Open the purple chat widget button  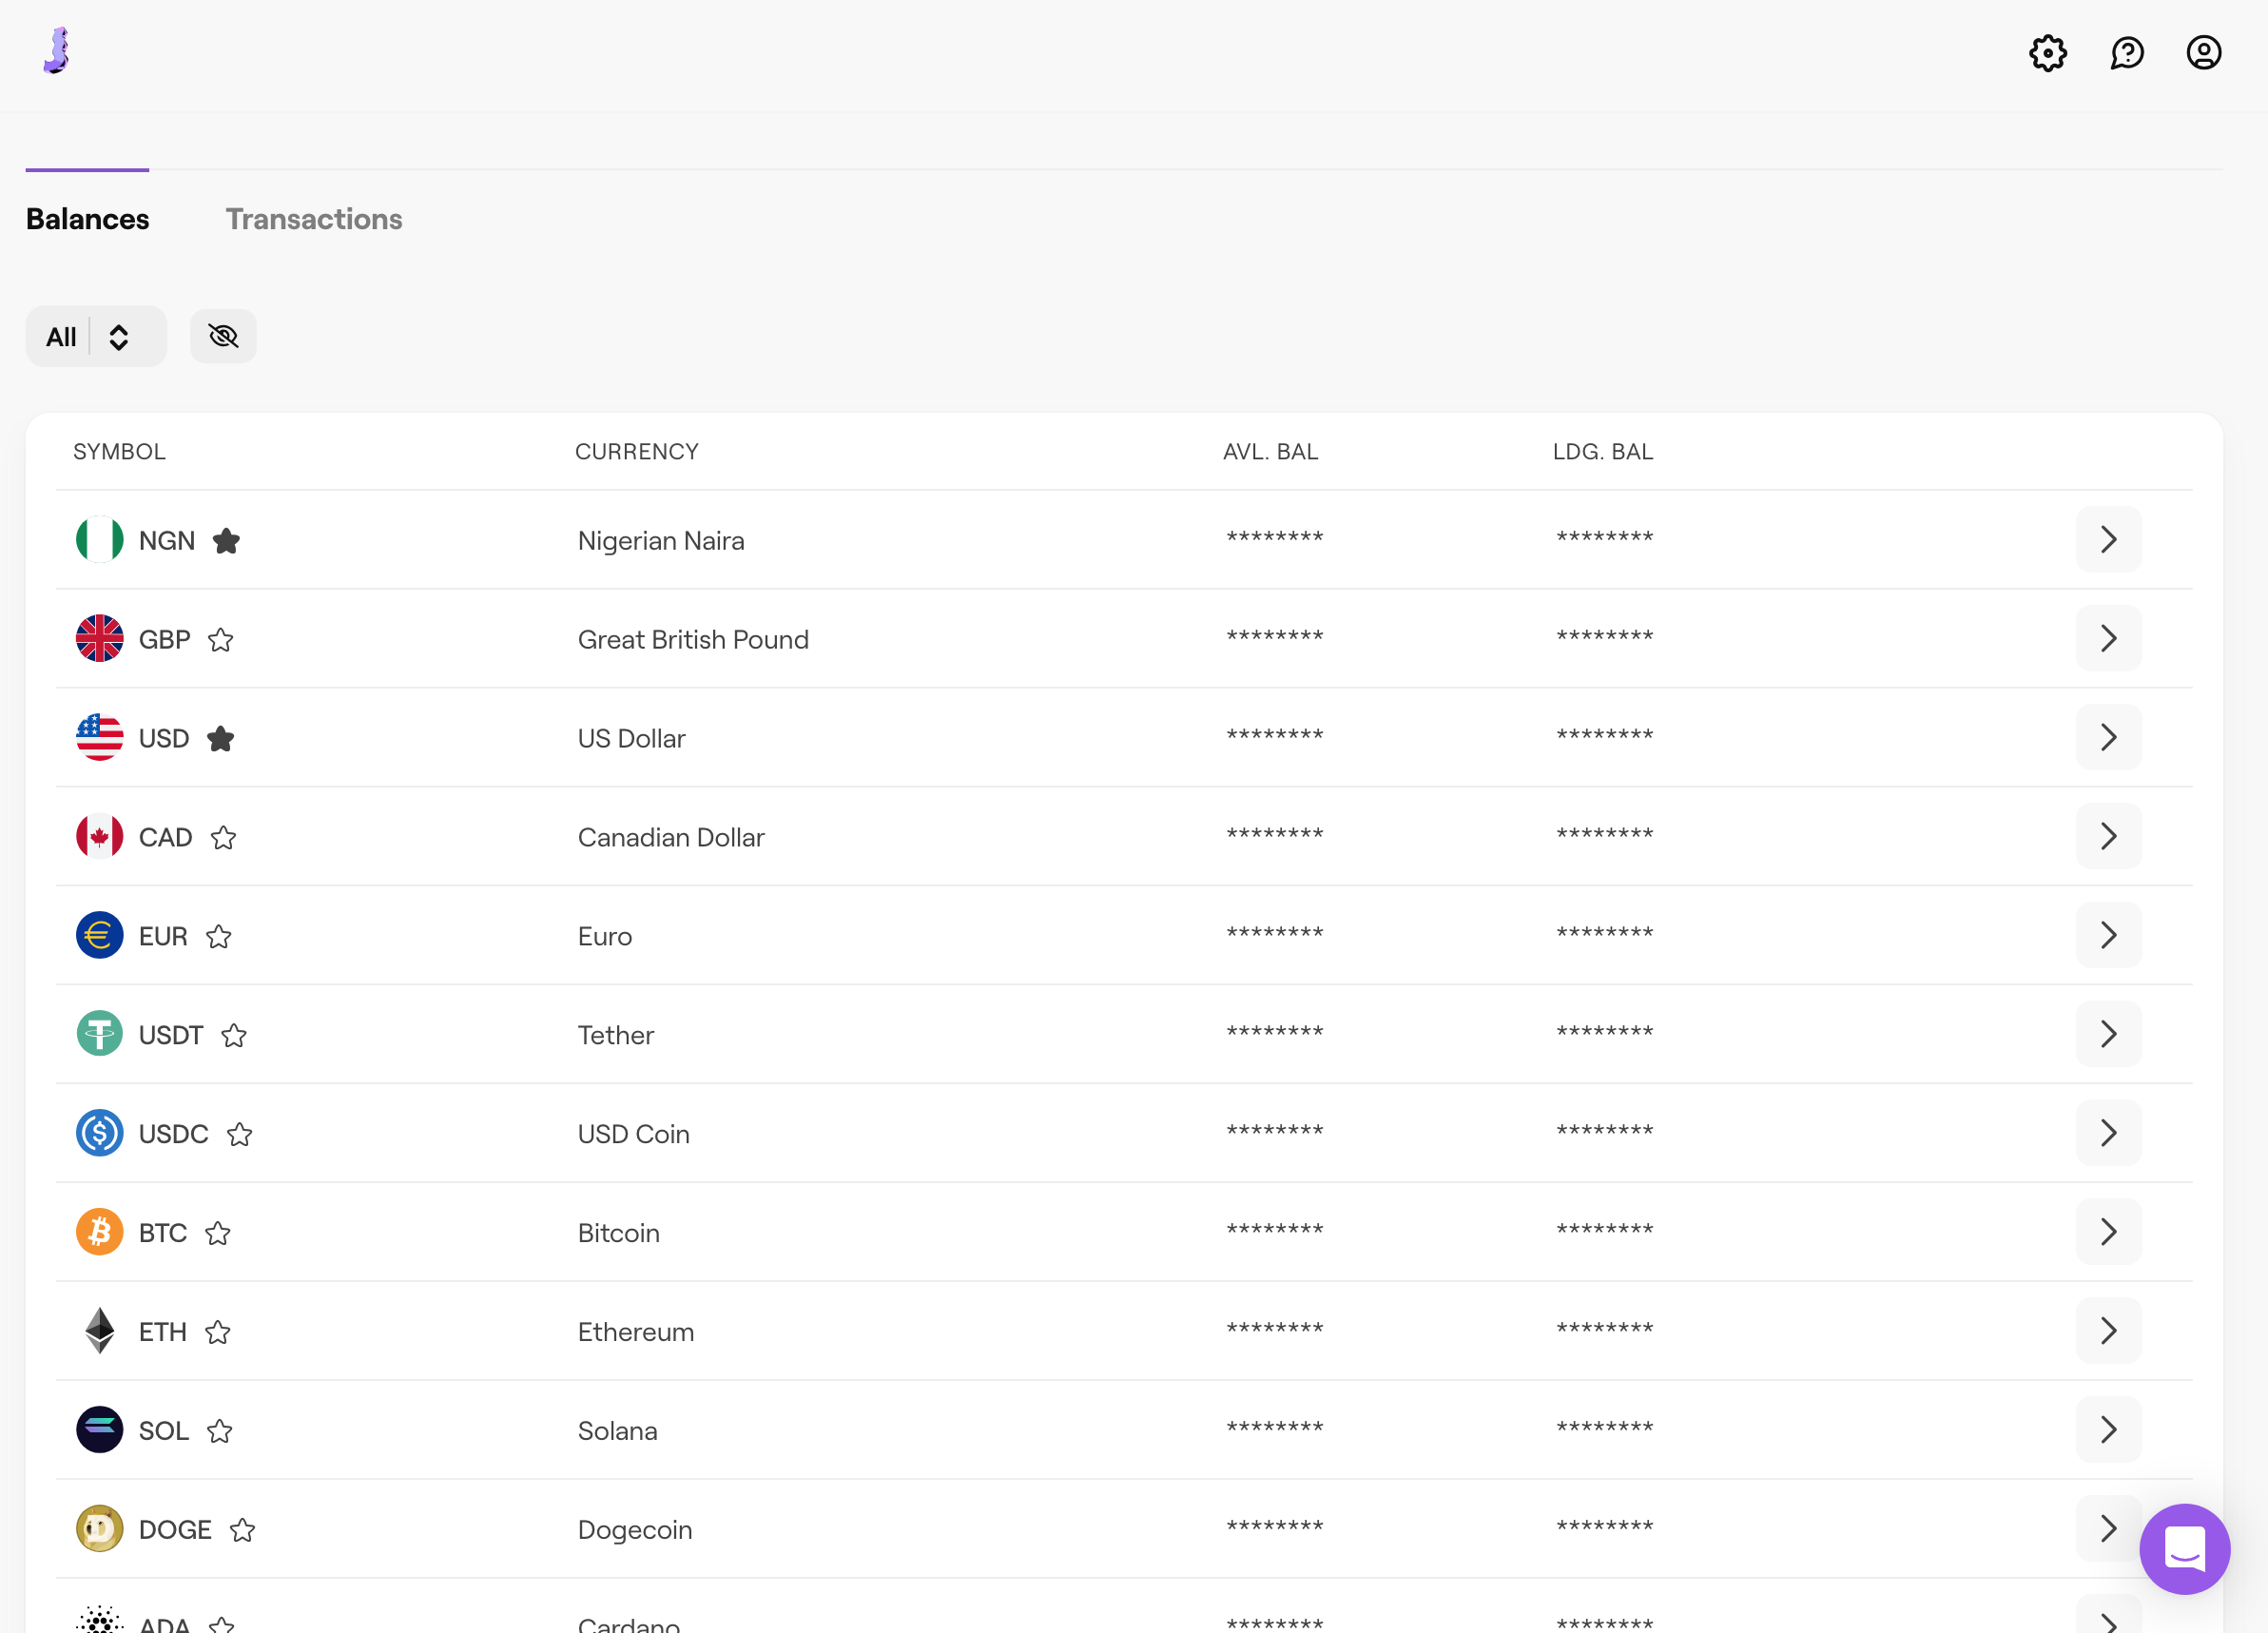tap(2184, 1548)
